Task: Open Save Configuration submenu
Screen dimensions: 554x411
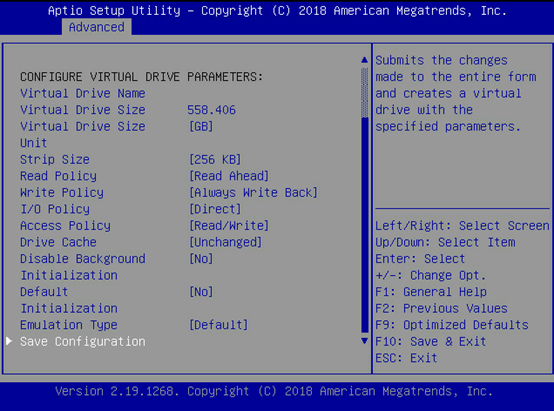Action: 83,342
